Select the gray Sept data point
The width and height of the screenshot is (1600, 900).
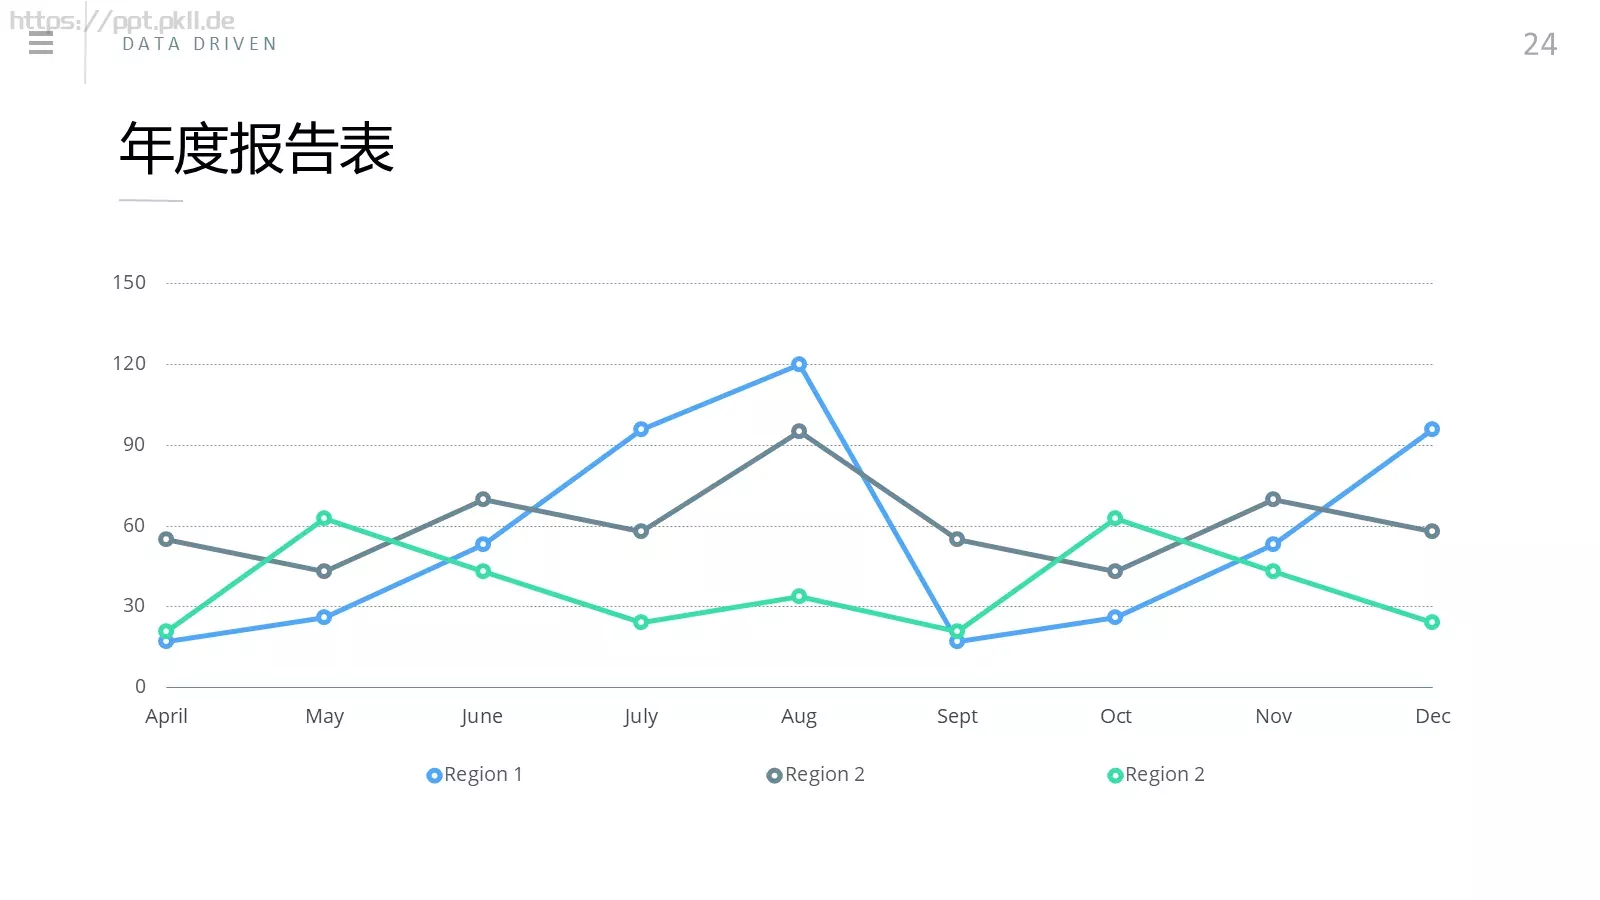957,539
